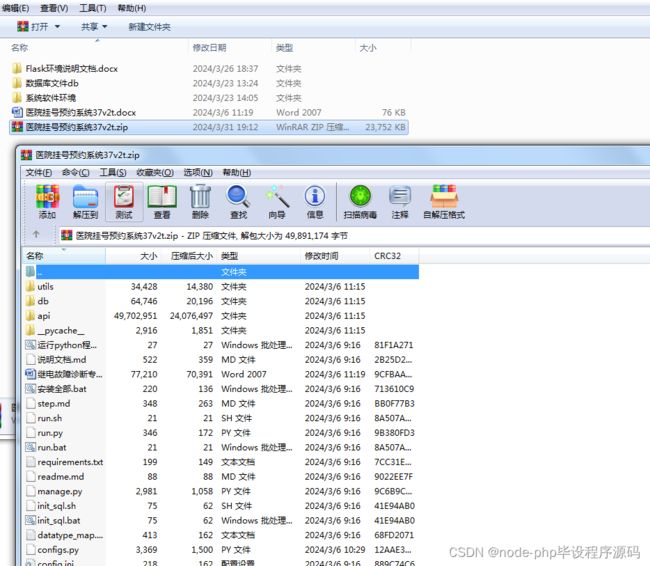Click the Explorer 新建文件夹 button

click(x=149, y=27)
